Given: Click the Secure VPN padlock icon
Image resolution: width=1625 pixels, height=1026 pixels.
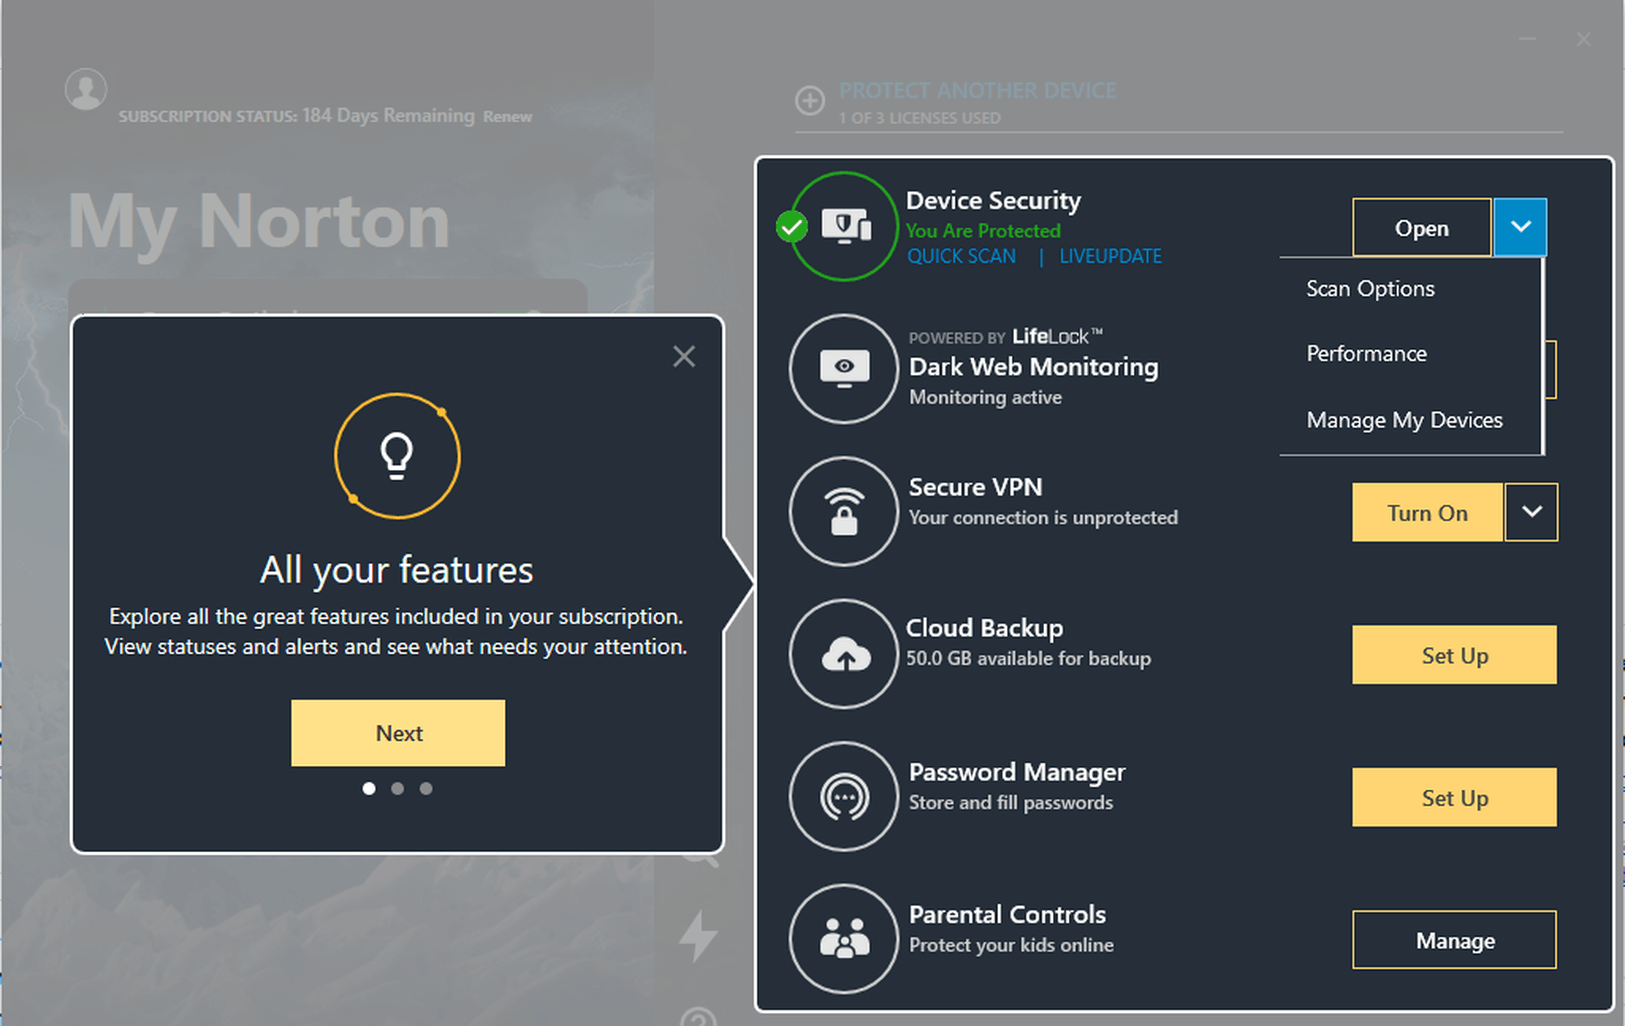Looking at the screenshot, I should [844, 511].
